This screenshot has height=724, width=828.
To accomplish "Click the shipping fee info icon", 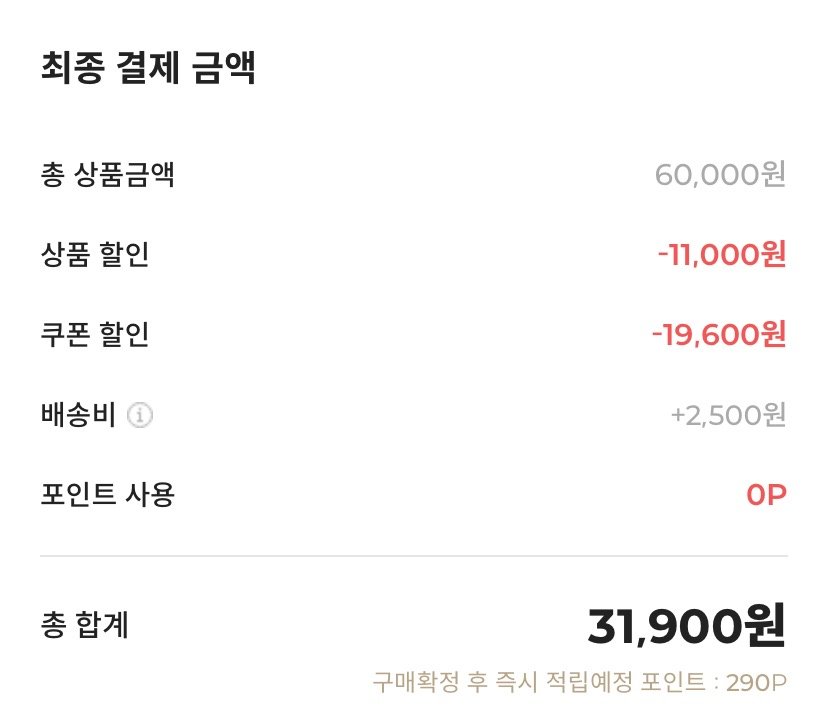I will click(141, 415).
